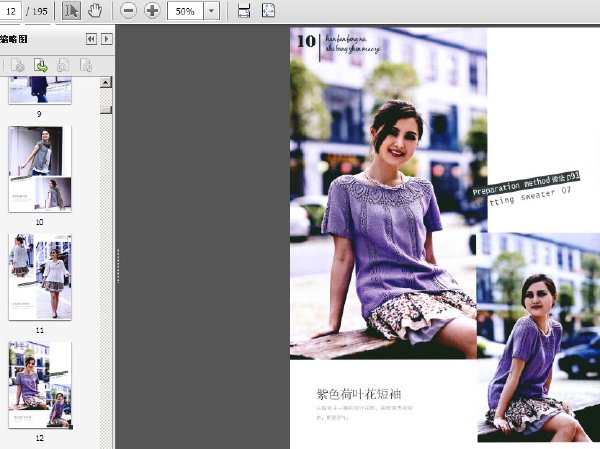Viewport: 600px width, 449px height.
Task: Zoom in with the plus button
Action: click(152, 11)
